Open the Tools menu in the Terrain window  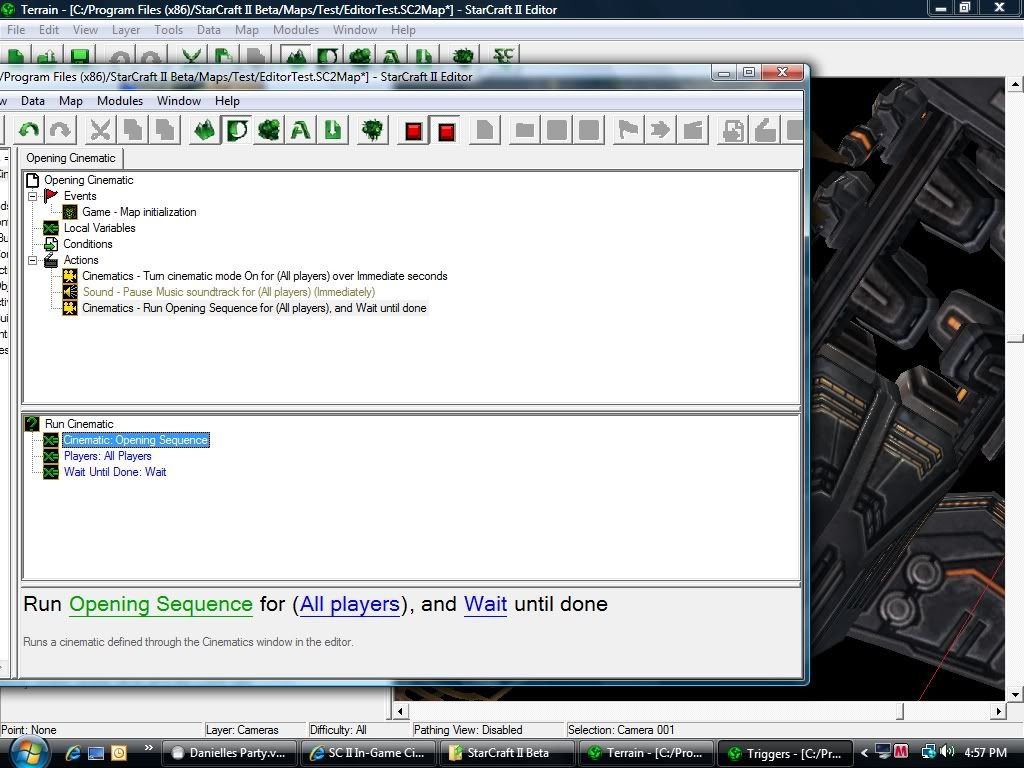tap(168, 30)
